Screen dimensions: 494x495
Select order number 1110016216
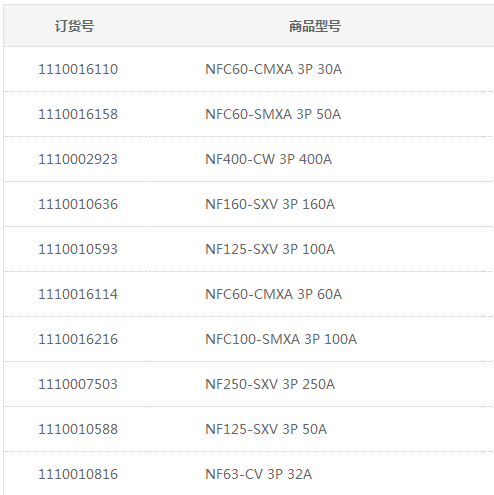click(78, 339)
